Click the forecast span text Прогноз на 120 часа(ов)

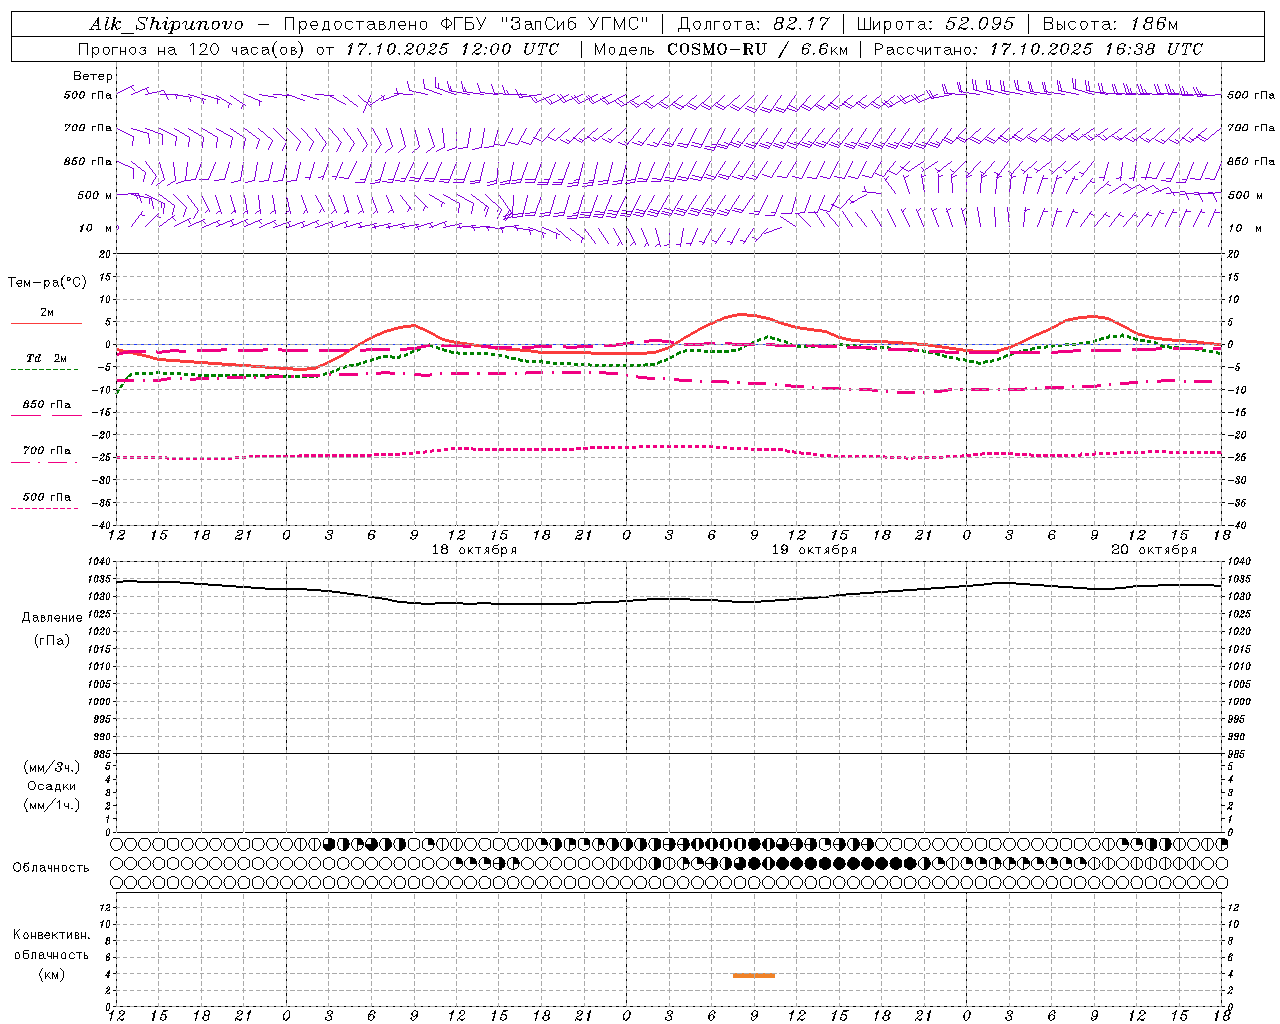coord(192,49)
